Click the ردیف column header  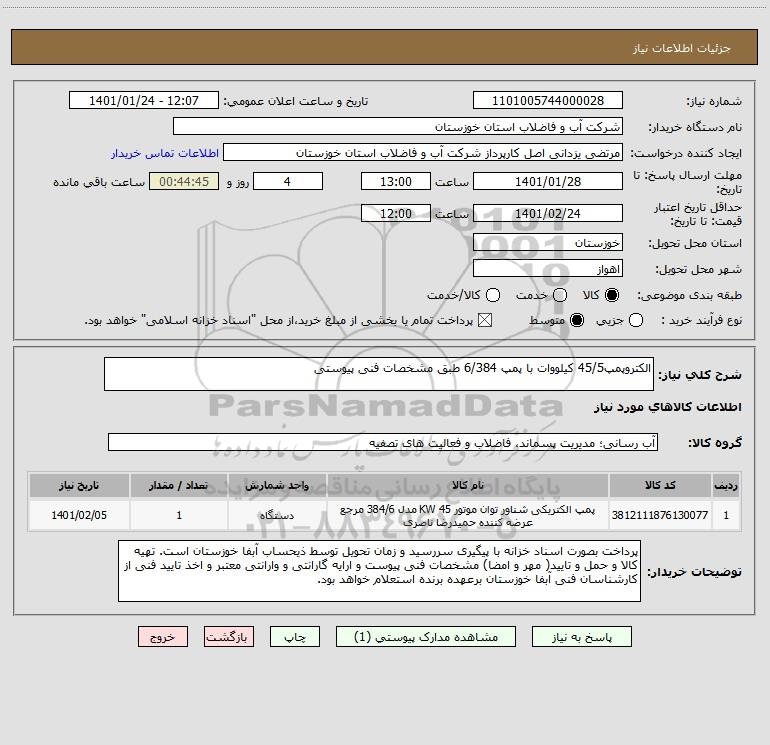click(x=726, y=485)
